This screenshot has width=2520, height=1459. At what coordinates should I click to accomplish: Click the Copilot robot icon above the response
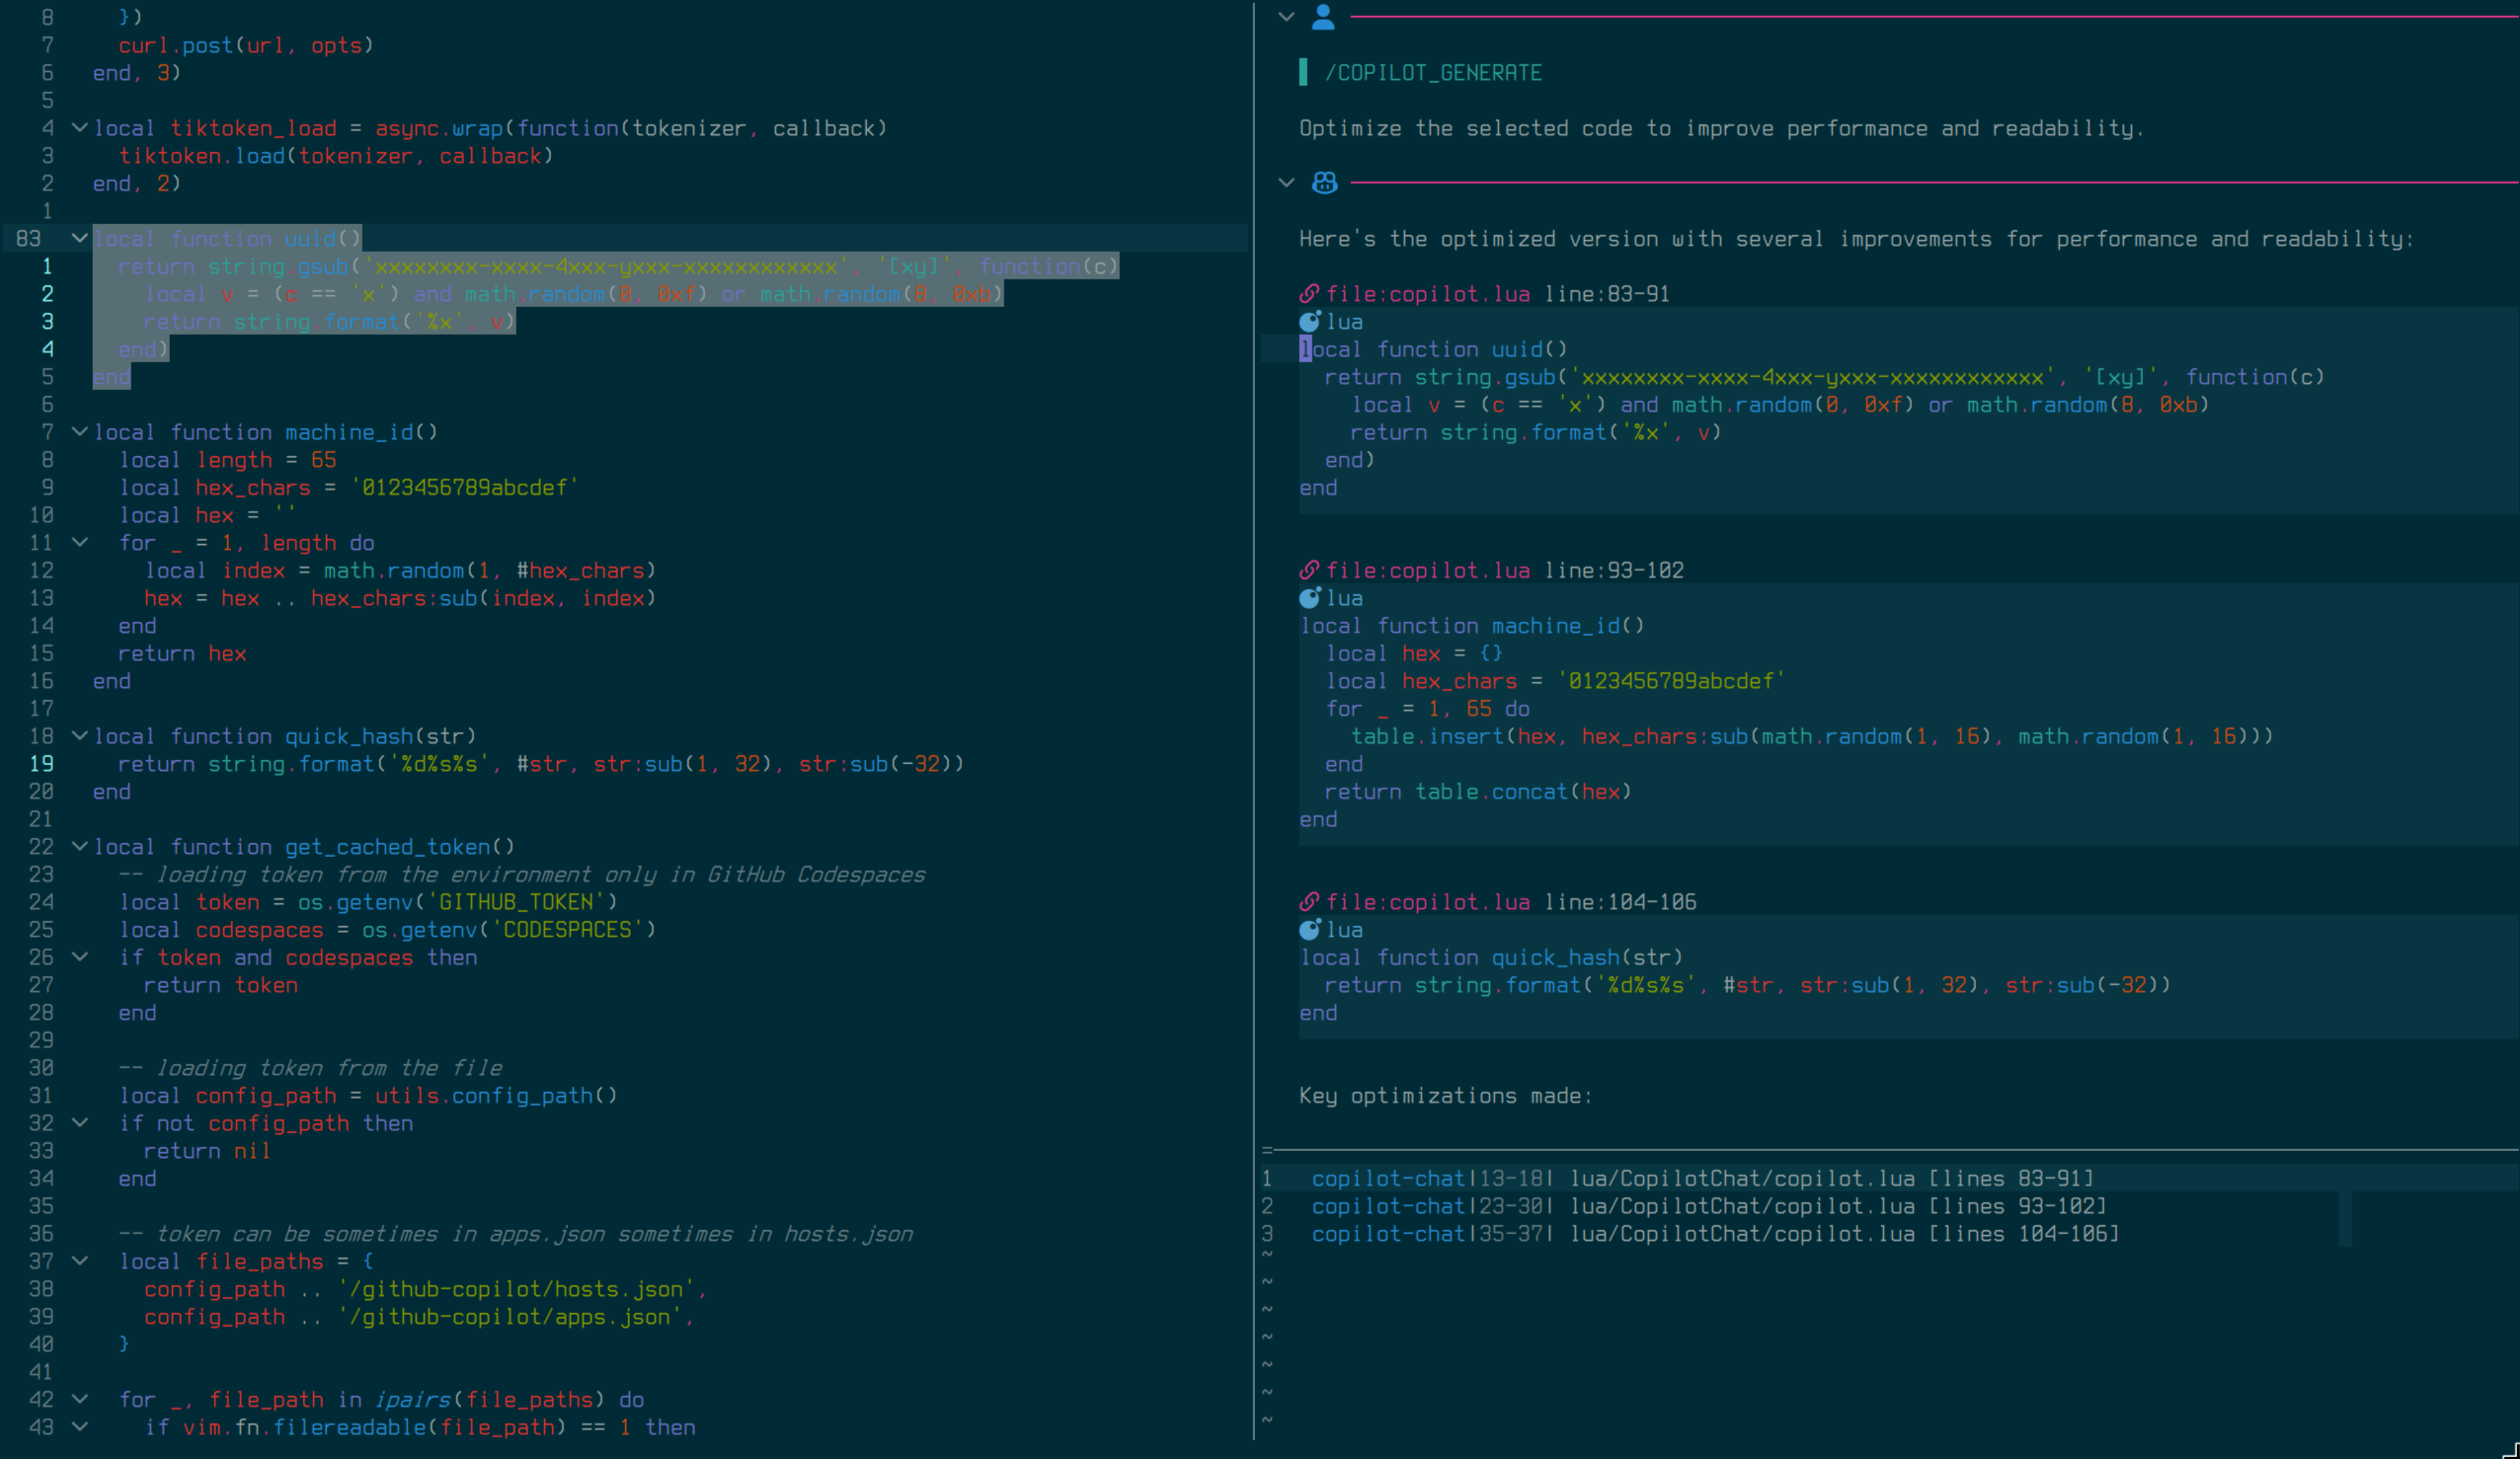pyautogui.click(x=1323, y=183)
